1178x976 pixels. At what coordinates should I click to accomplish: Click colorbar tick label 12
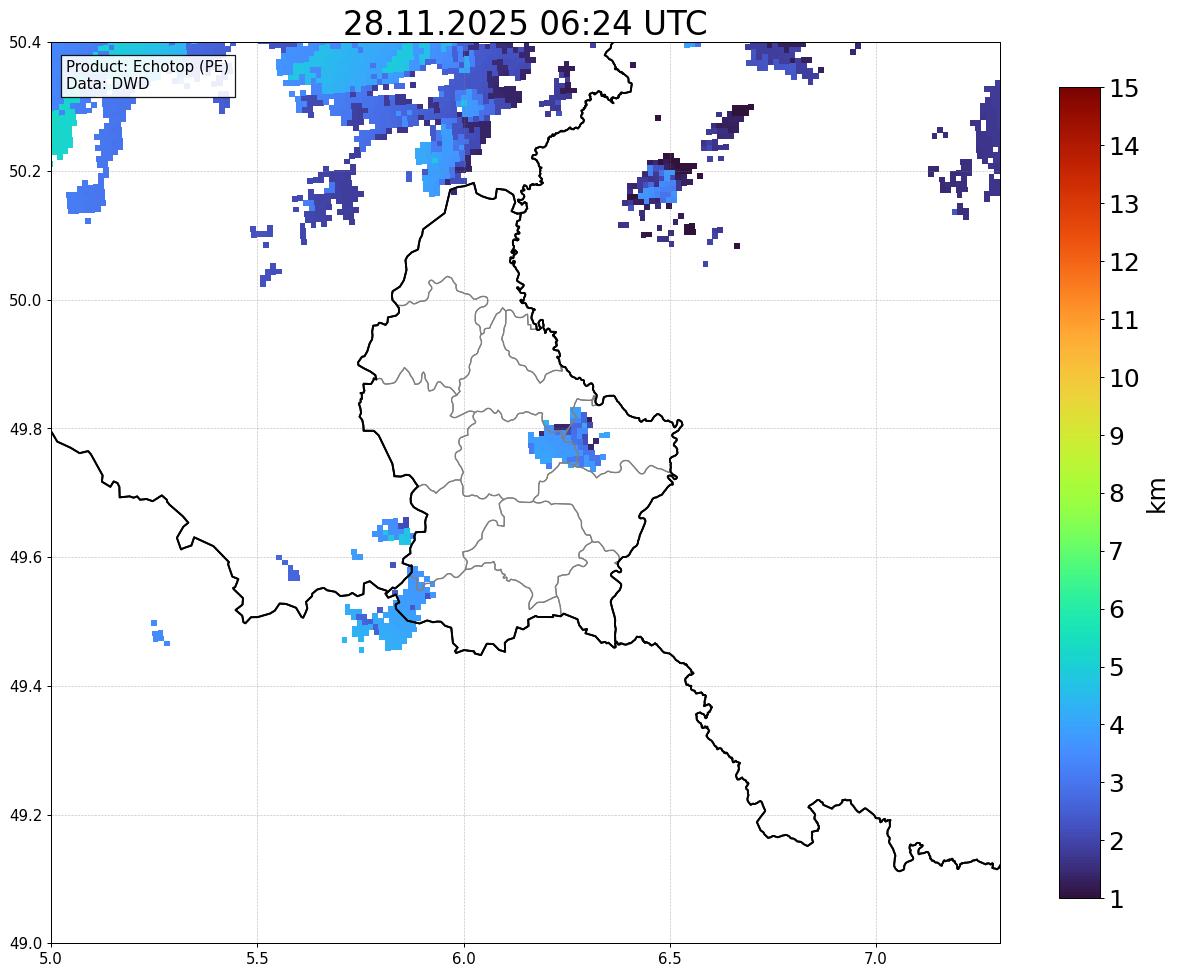(x=1125, y=262)
